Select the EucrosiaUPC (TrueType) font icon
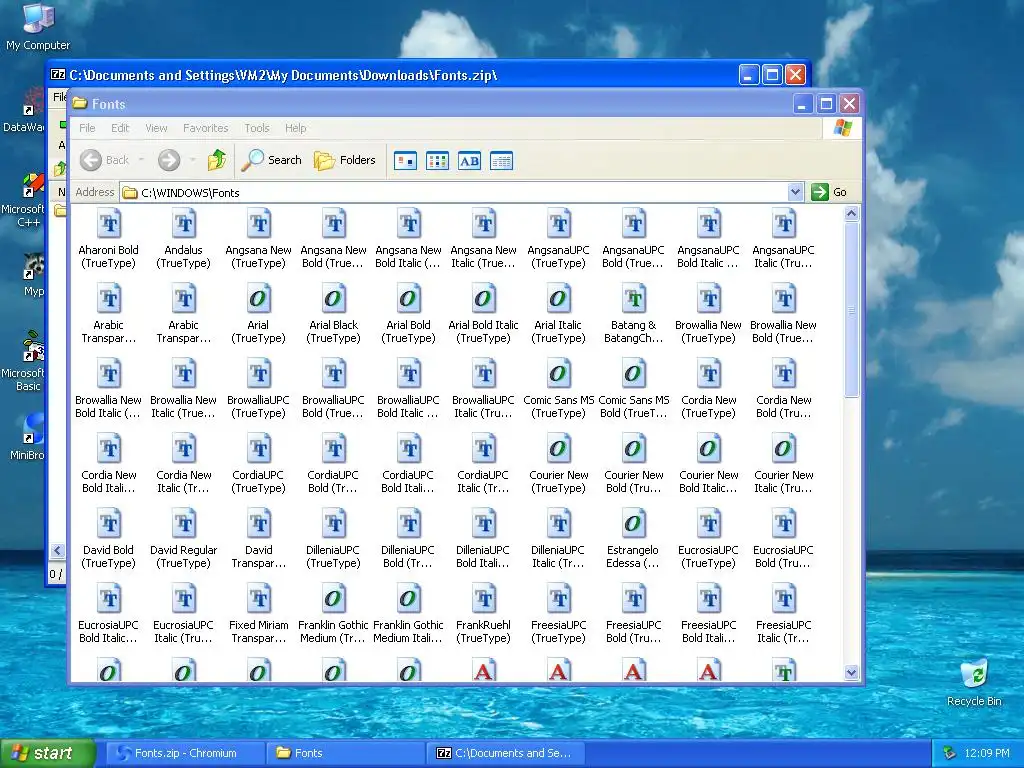 click(x=709, y=524)
